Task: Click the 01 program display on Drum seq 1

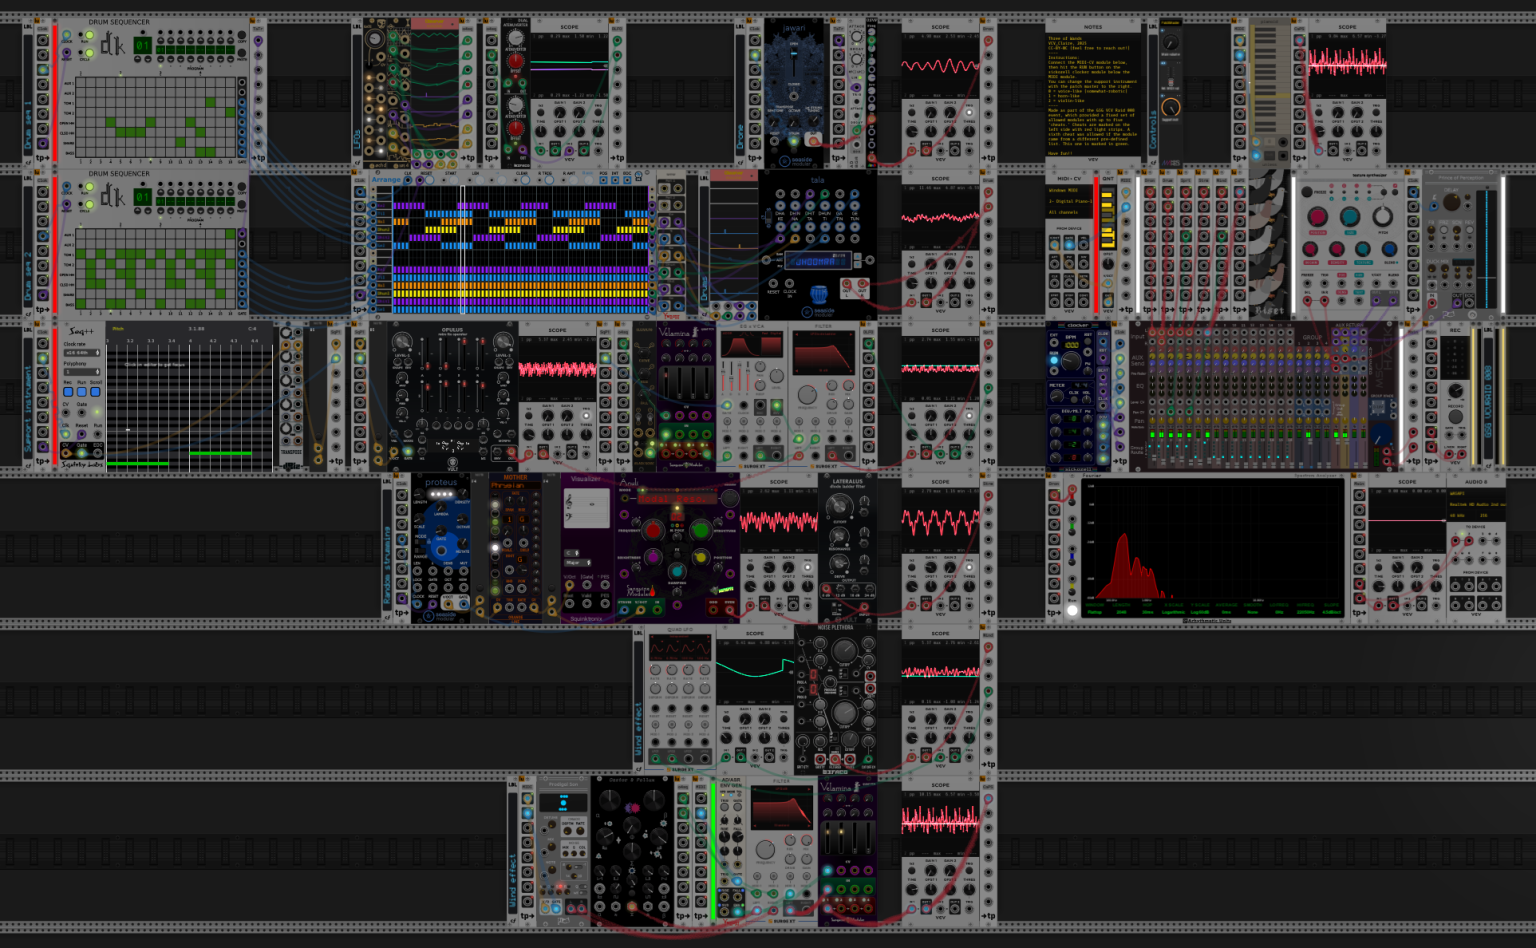Action: 143,45
